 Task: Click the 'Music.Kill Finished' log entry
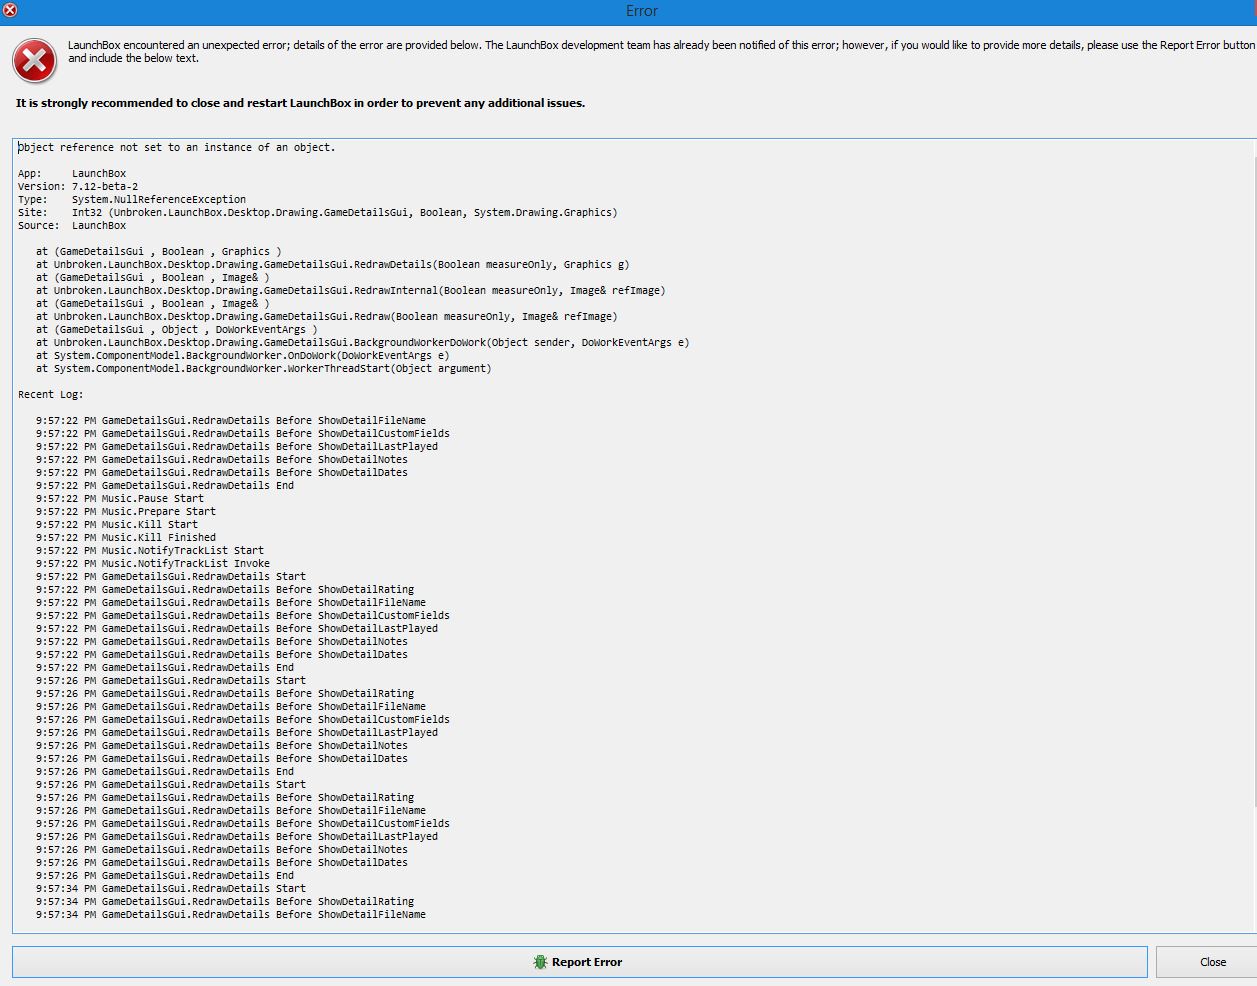126,537
